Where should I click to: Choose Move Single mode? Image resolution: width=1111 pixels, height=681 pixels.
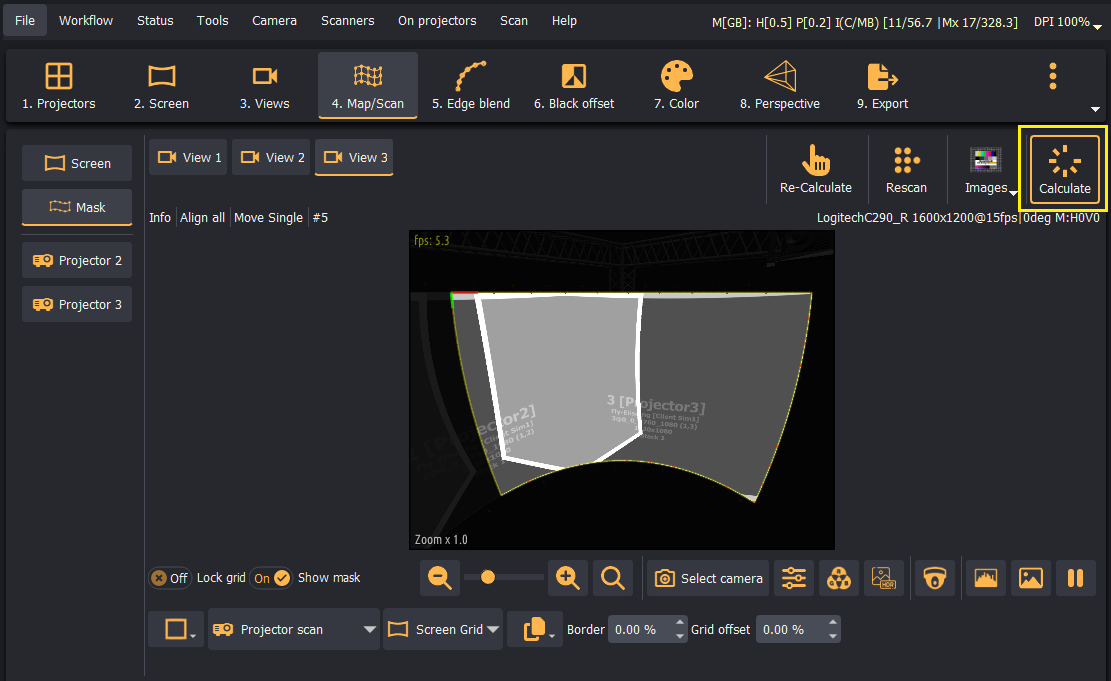point(268,218)
